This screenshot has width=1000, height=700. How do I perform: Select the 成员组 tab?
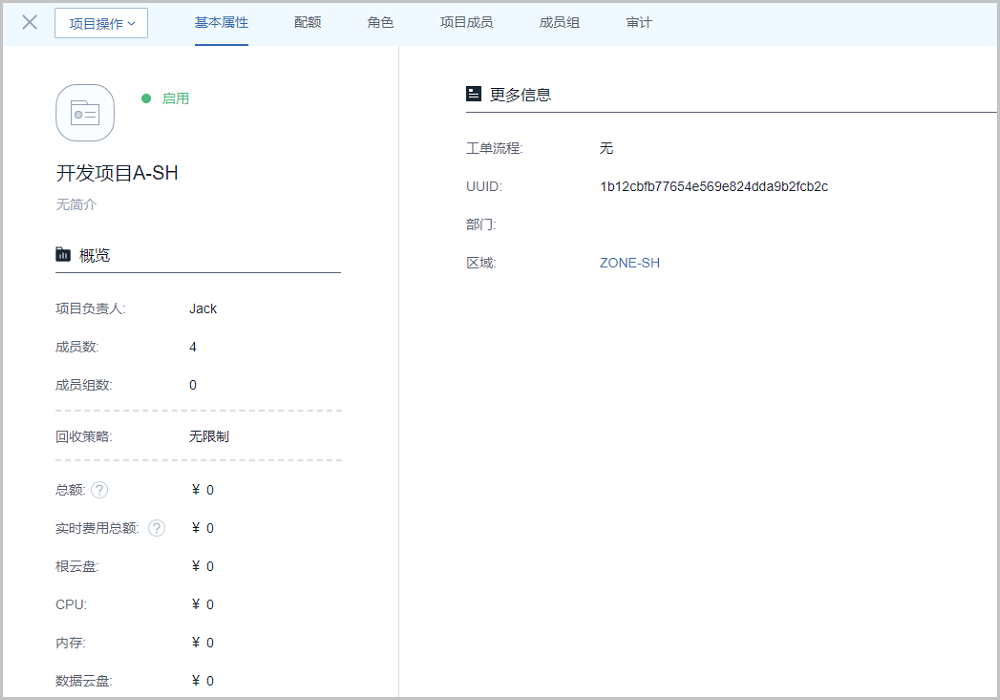pyautogui.click(x=559, y=22)
